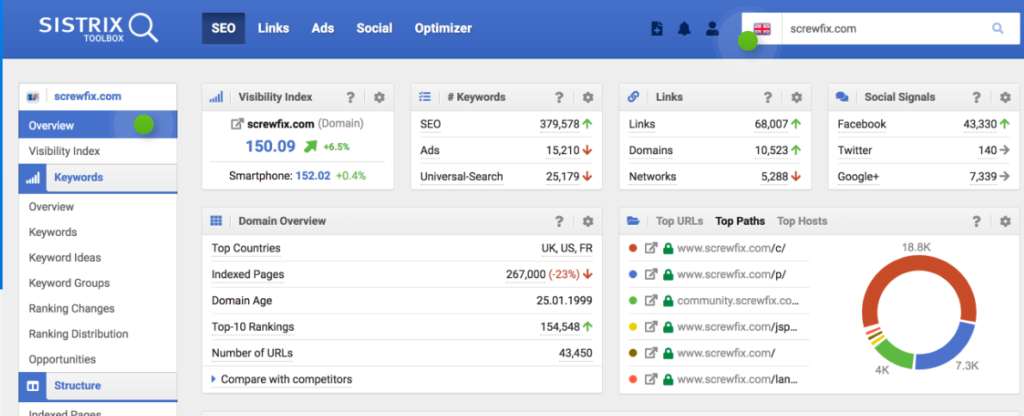The width and height of the screenshot is (1024, 416).
Task: Open help for Domain Overview box
Action: point(559,221)
